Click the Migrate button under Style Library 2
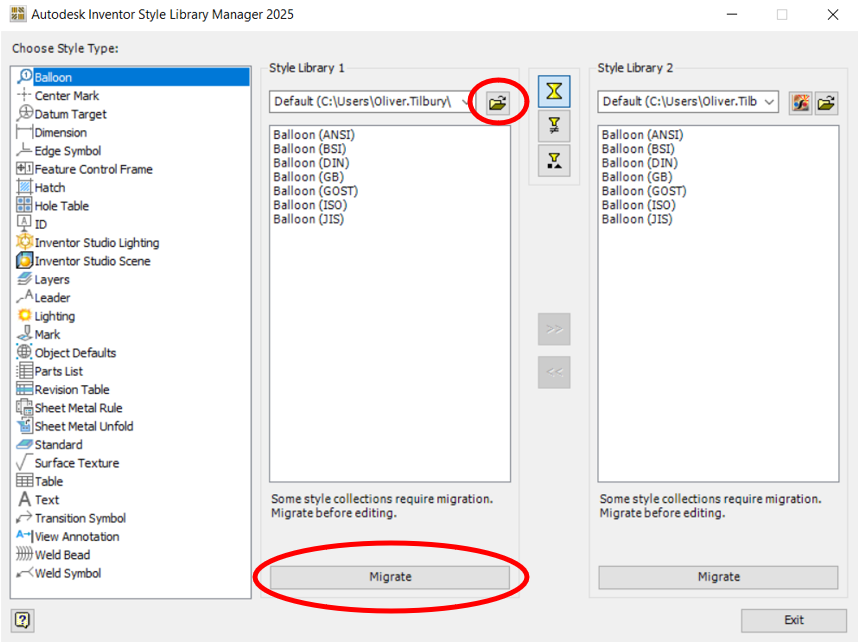This screenshot has height=643, width=858. [717, 577]
